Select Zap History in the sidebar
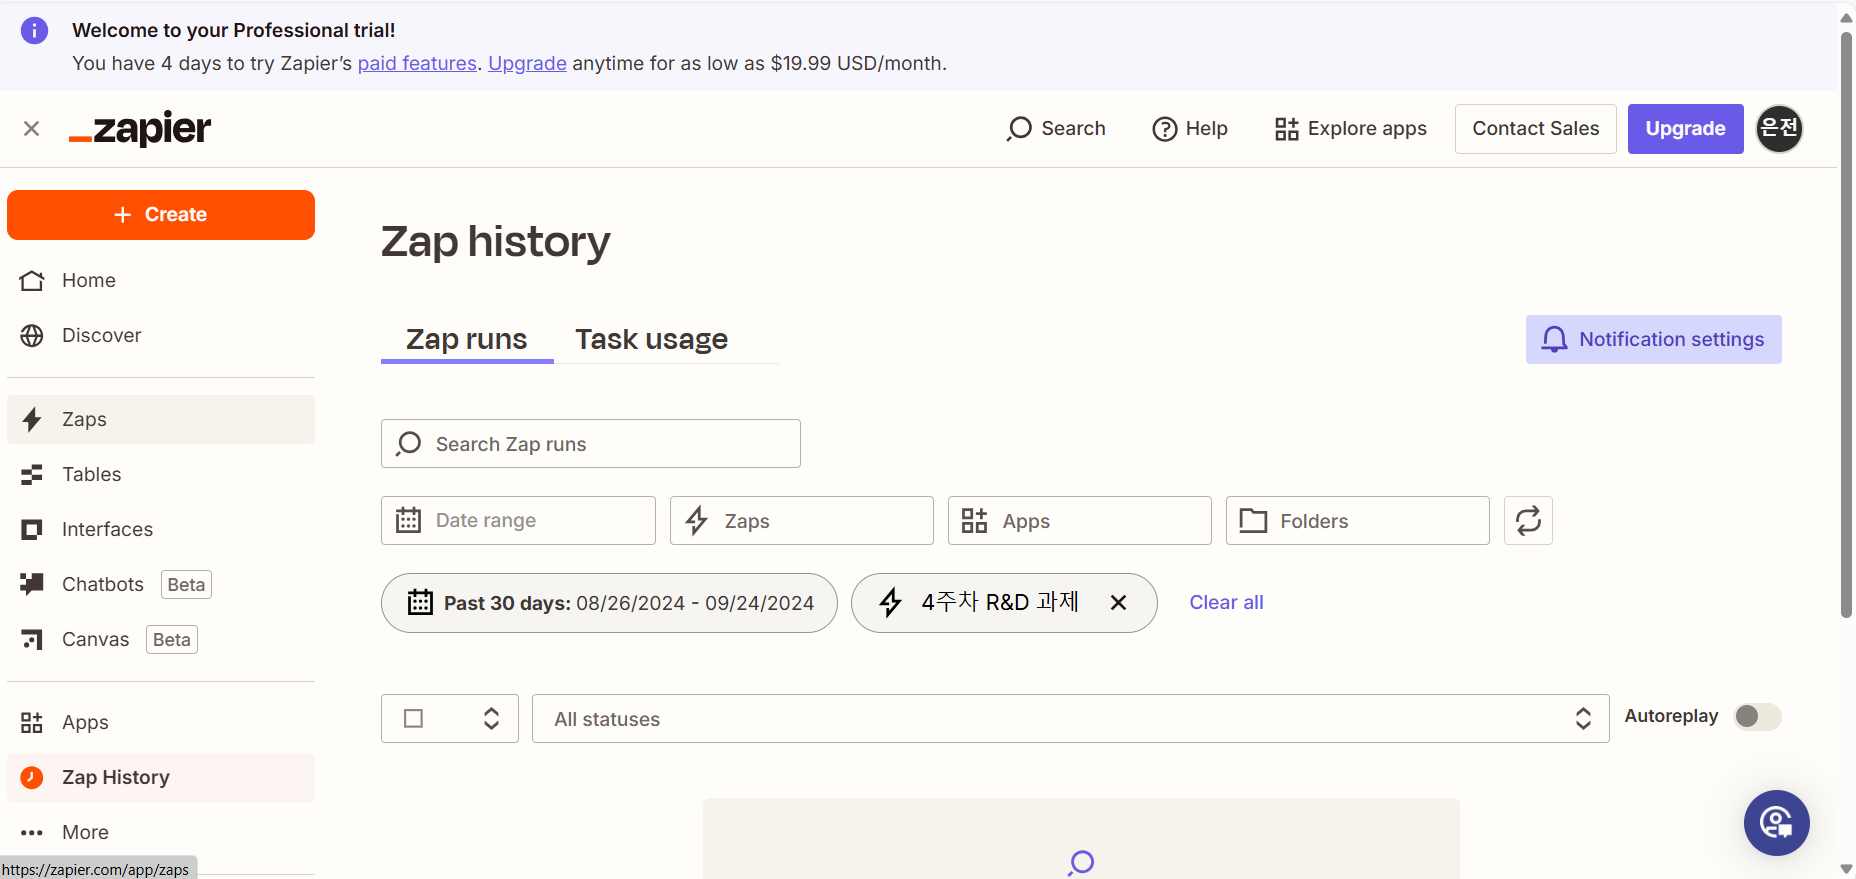 click(x=161, y=778)
